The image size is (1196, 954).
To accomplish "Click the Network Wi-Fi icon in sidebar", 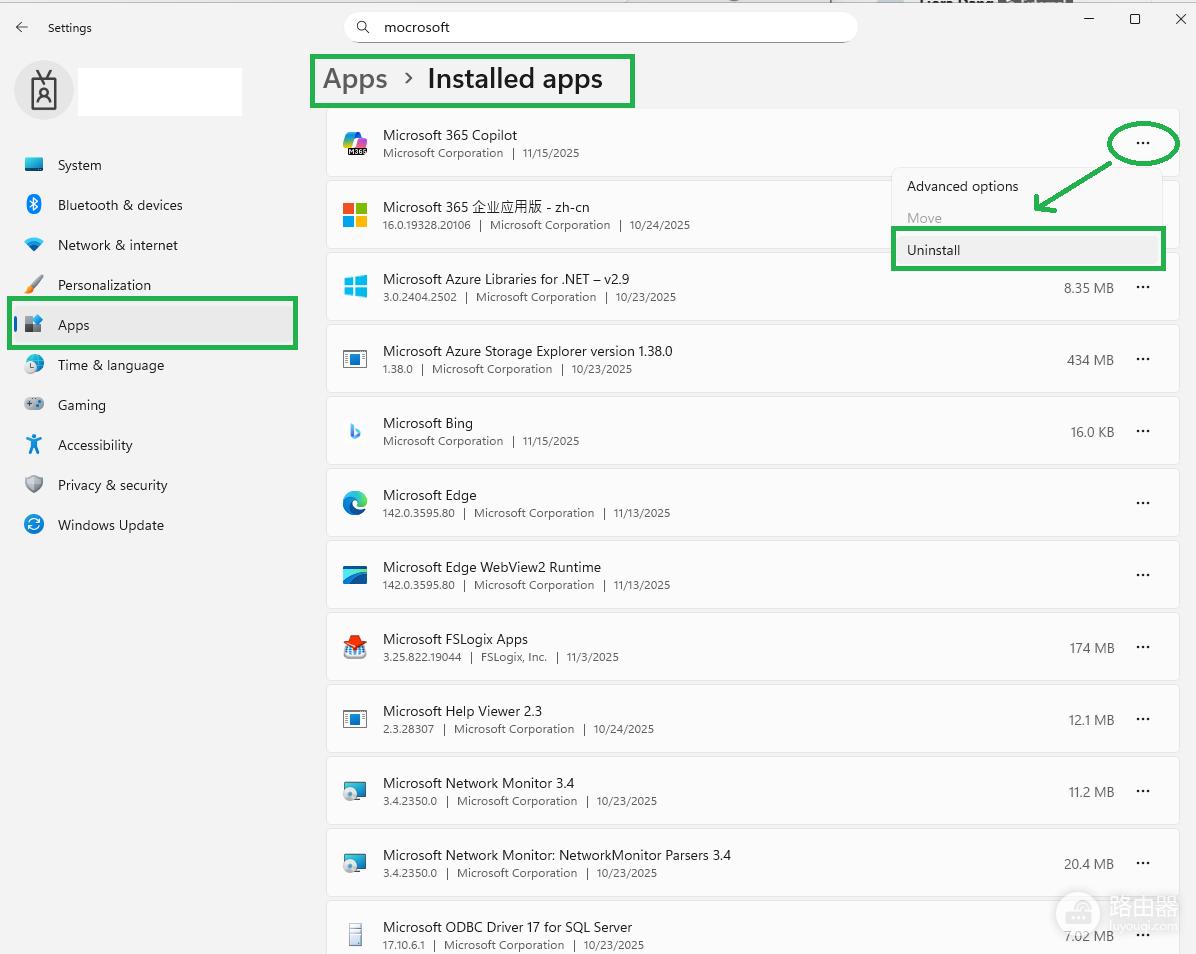I will point(34,245).
